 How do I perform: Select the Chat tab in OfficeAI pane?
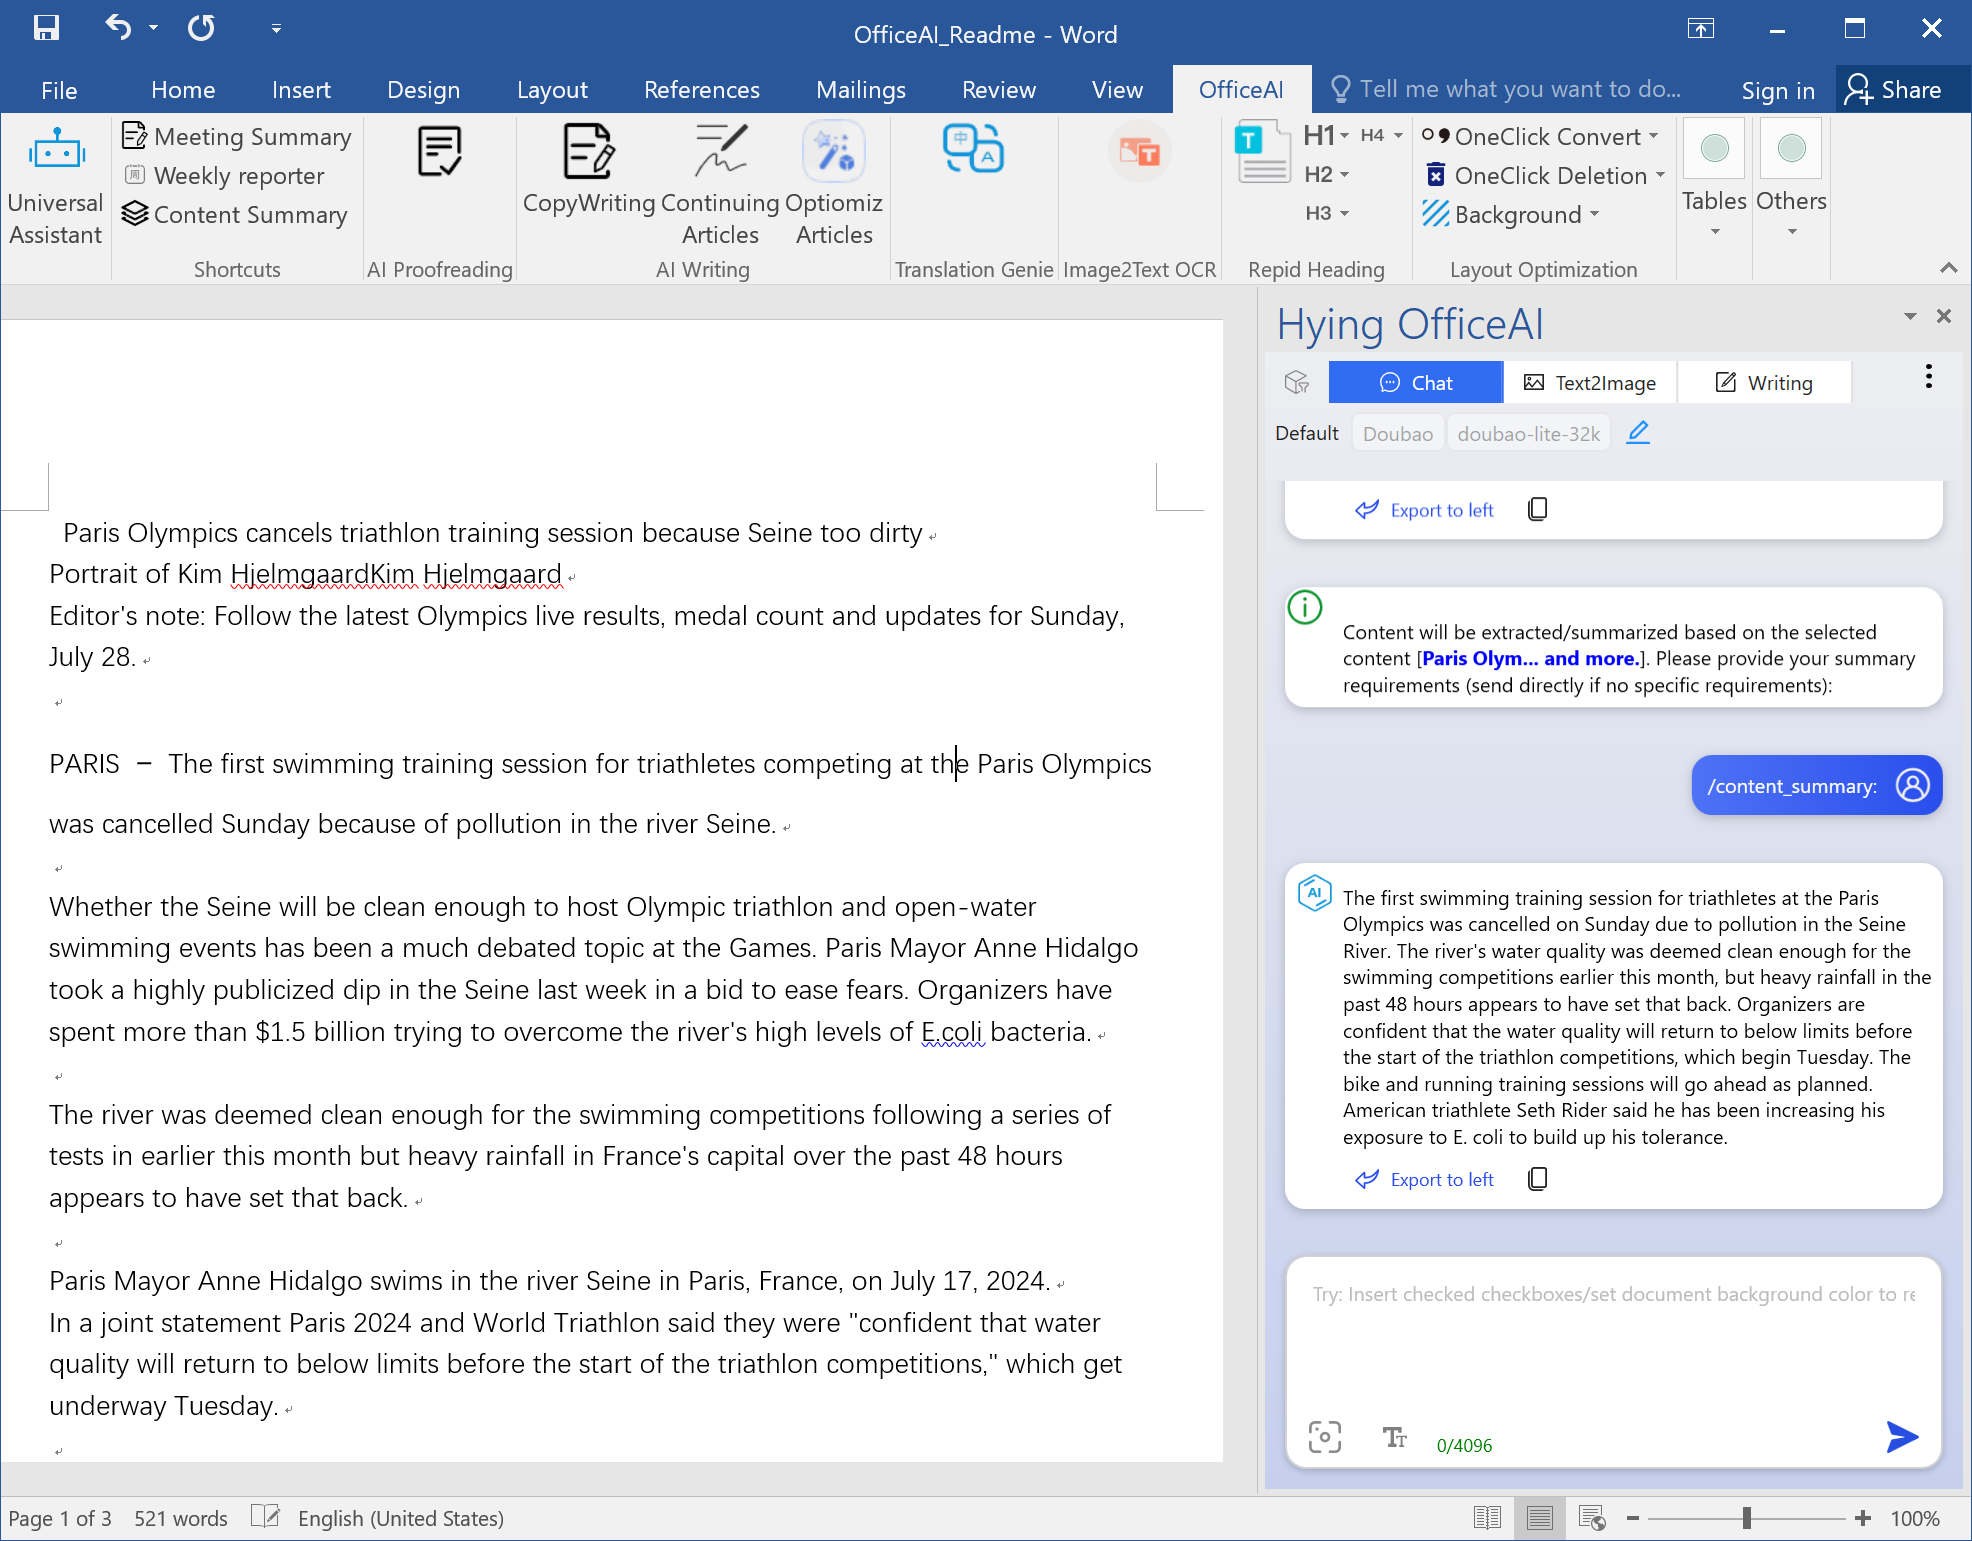1416,383
